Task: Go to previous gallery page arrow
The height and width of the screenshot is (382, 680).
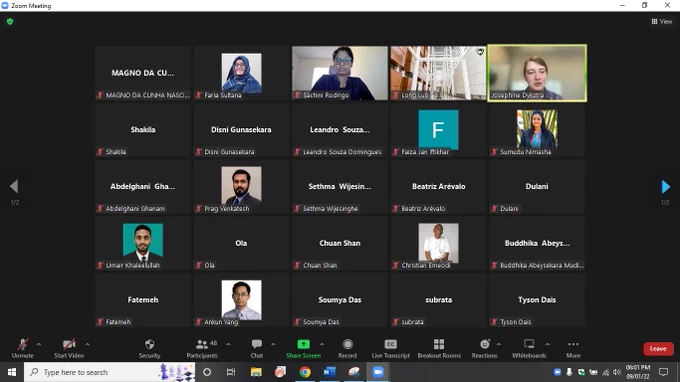Action: click(14, 186)
